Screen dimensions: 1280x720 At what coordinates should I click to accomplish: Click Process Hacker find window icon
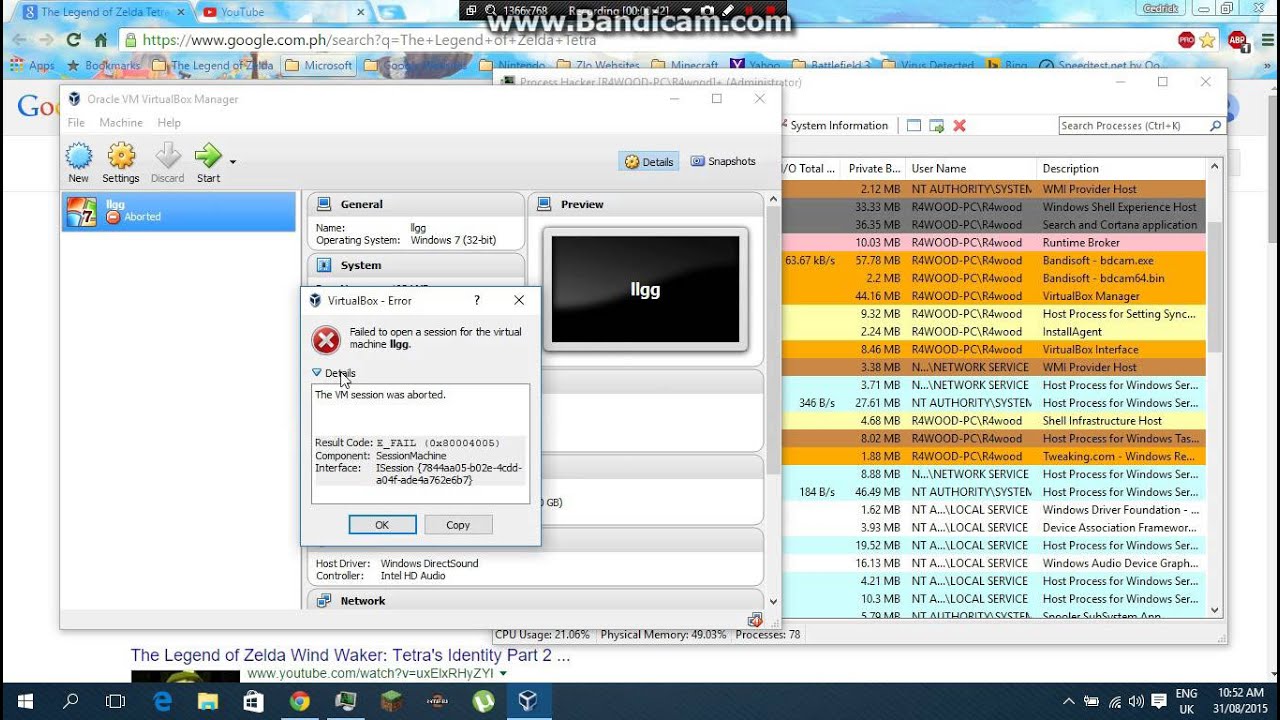(913, 126)
